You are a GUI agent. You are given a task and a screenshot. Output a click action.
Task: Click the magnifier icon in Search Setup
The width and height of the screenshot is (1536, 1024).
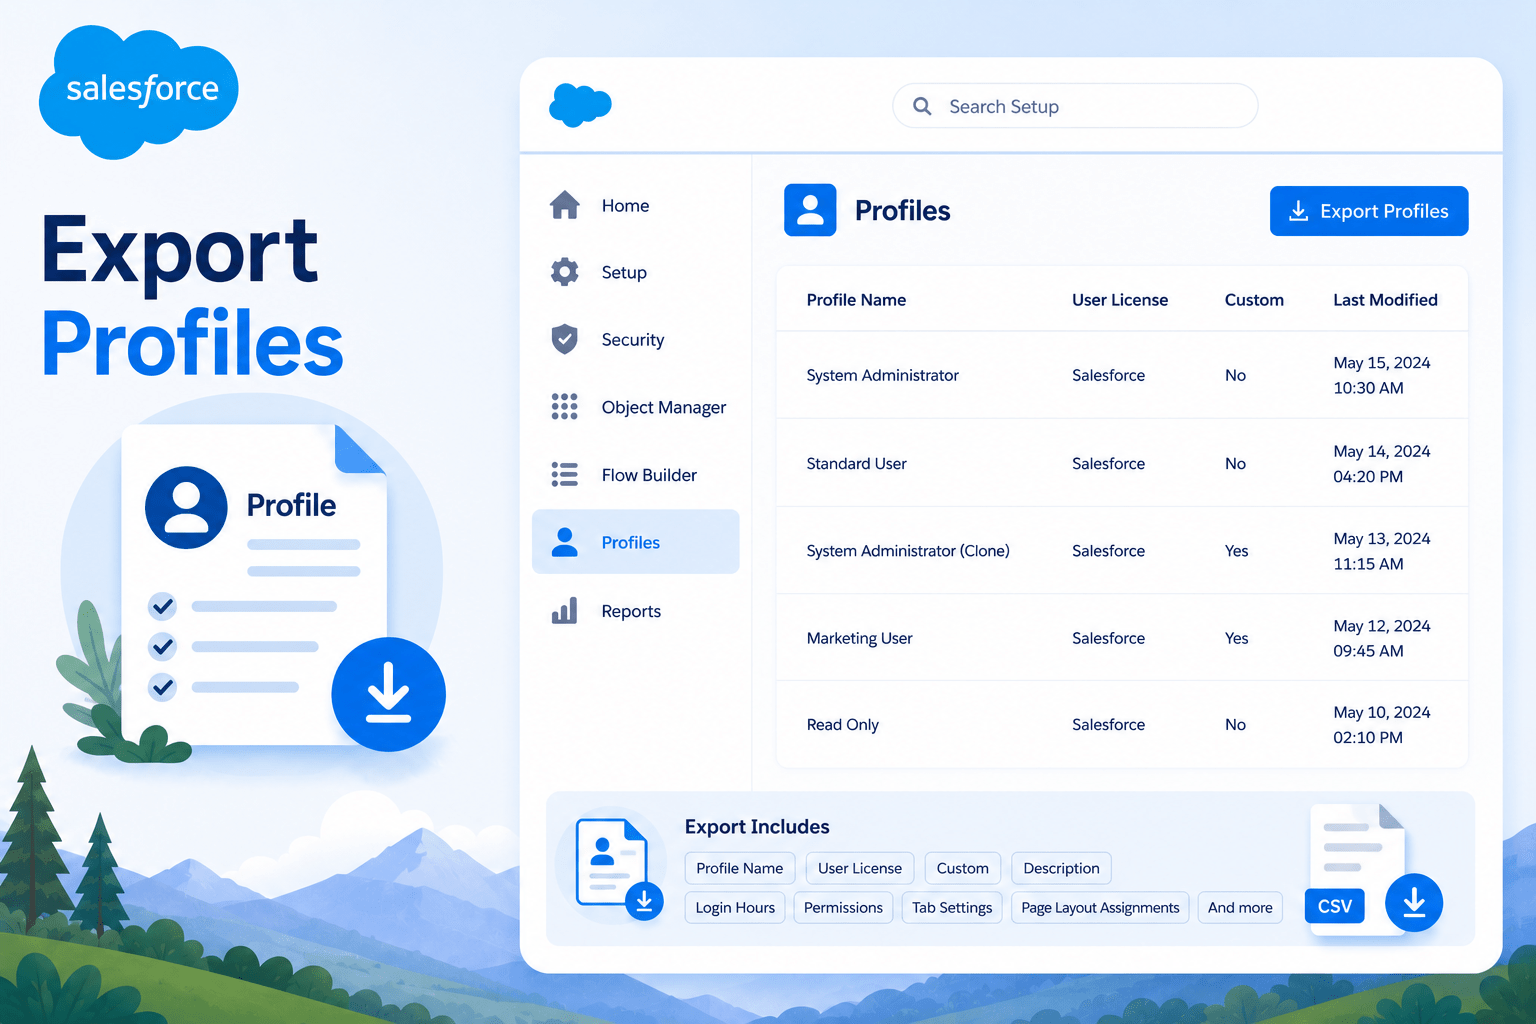click(x=922, y=106)
